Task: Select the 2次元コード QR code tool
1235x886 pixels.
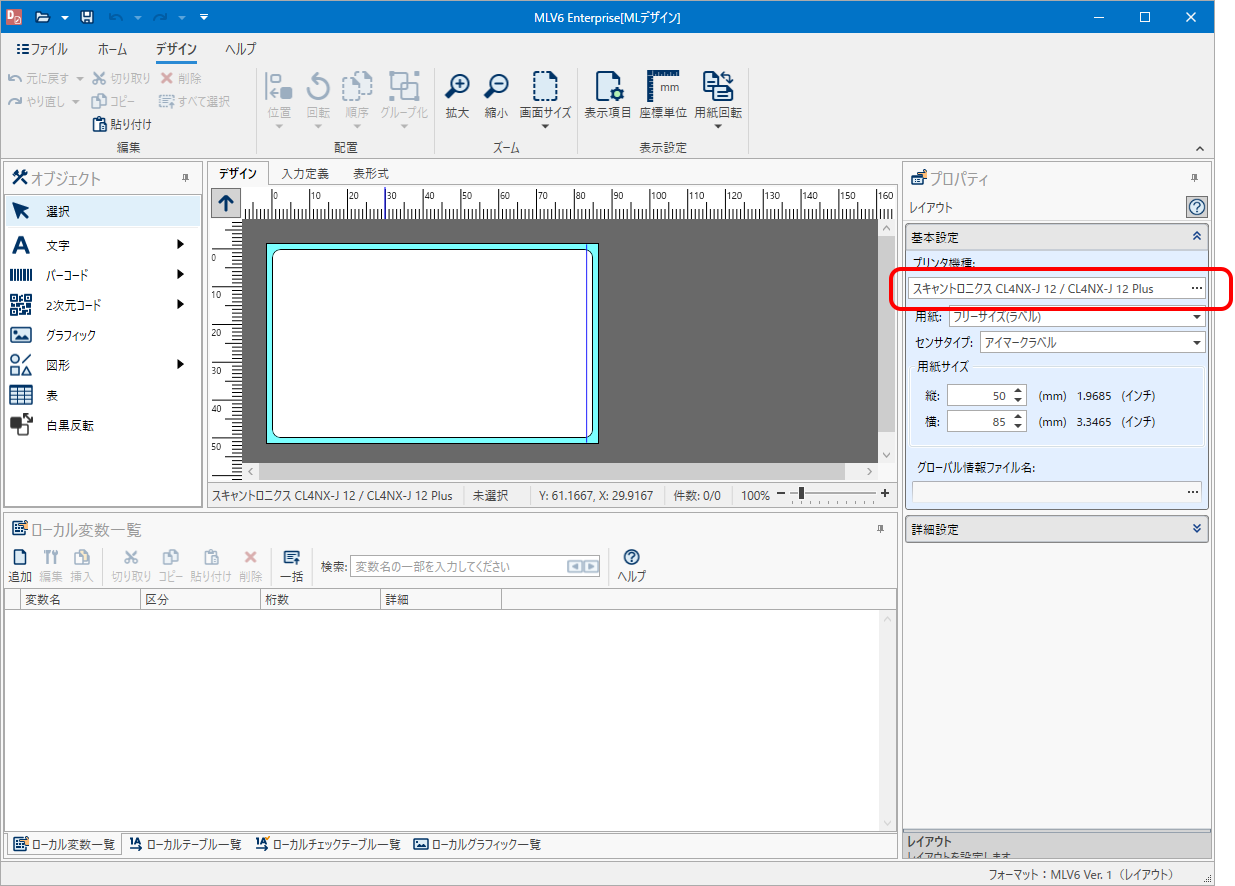Action: pos(73,305)
